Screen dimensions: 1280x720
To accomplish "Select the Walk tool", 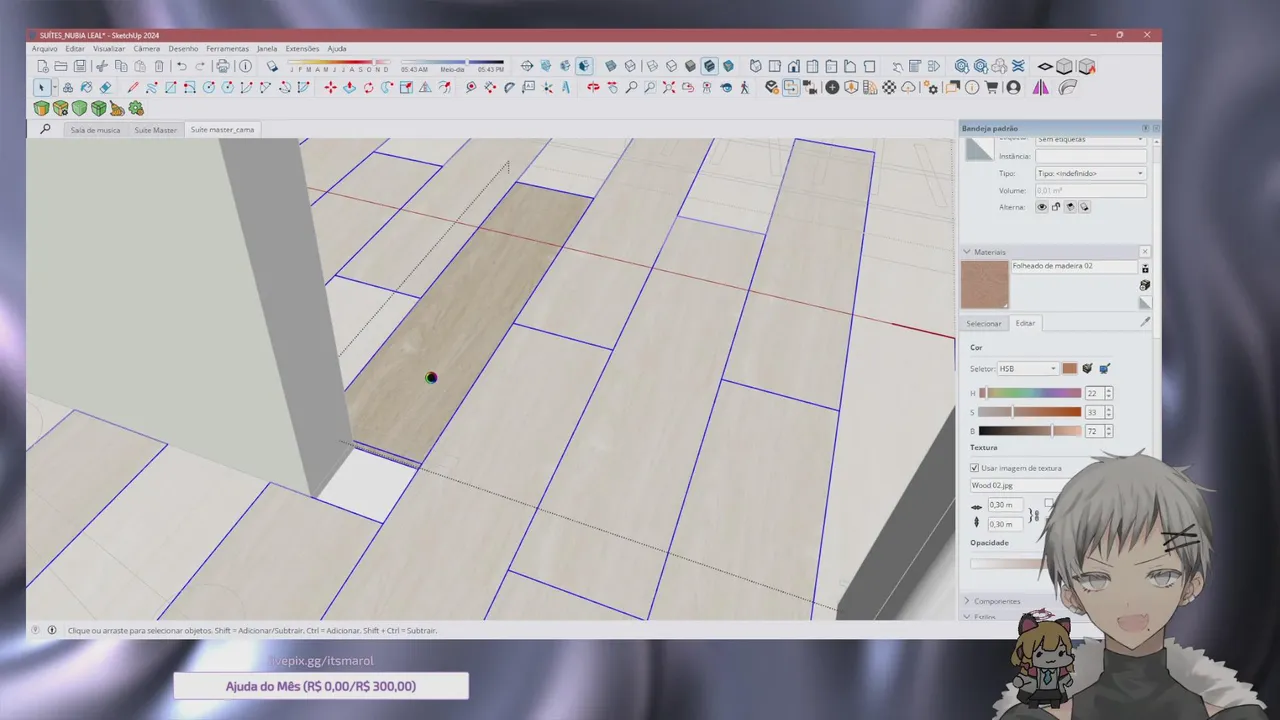I will tap(744, 88).
